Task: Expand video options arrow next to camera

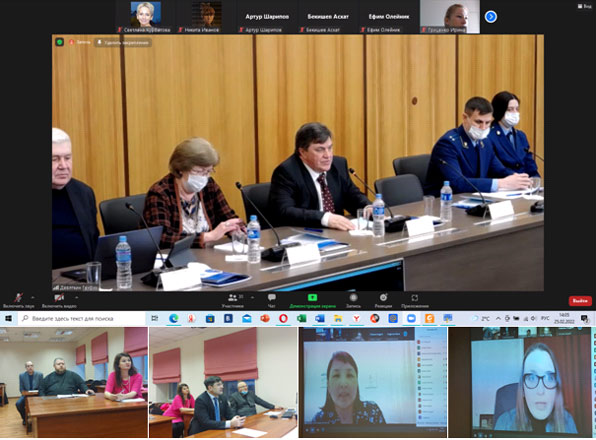Action: click(76, 298)
